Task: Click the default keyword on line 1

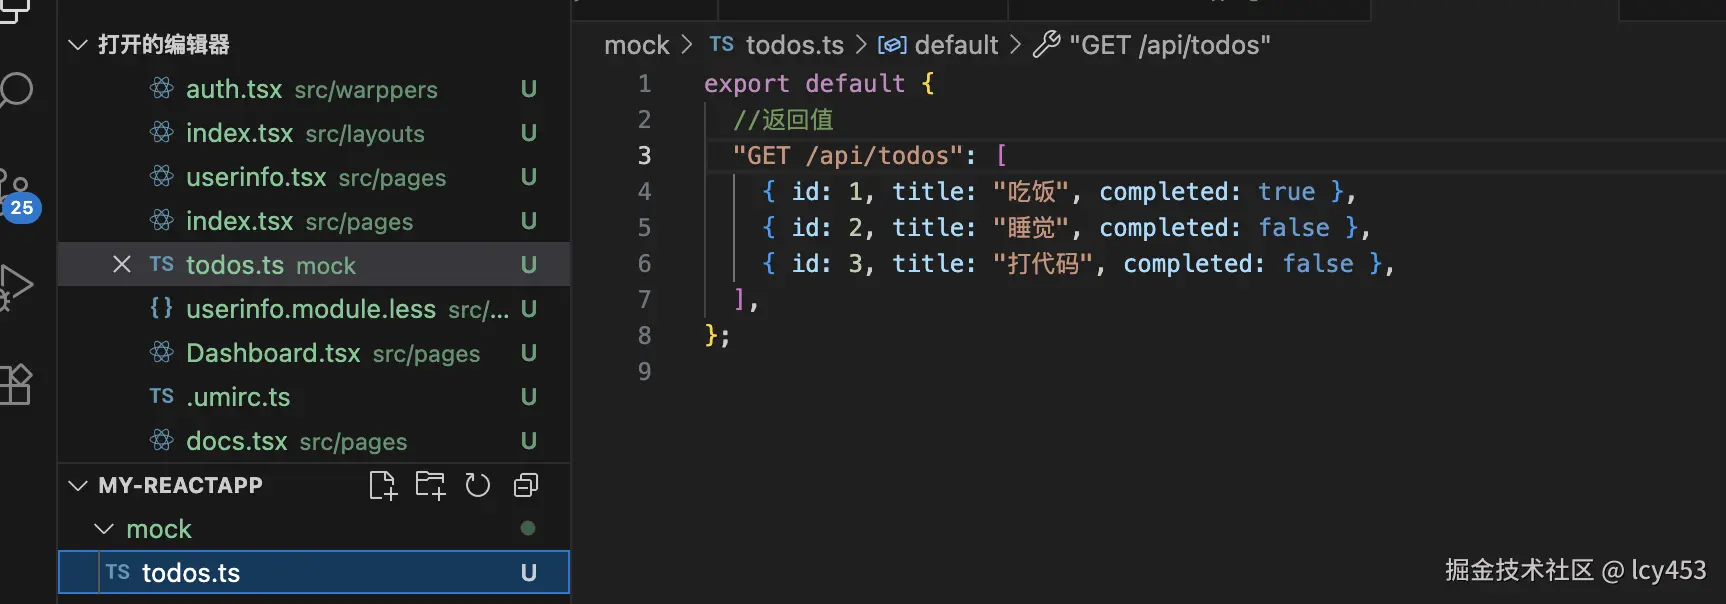Action: pyautogui.click(x=855, y=83)
